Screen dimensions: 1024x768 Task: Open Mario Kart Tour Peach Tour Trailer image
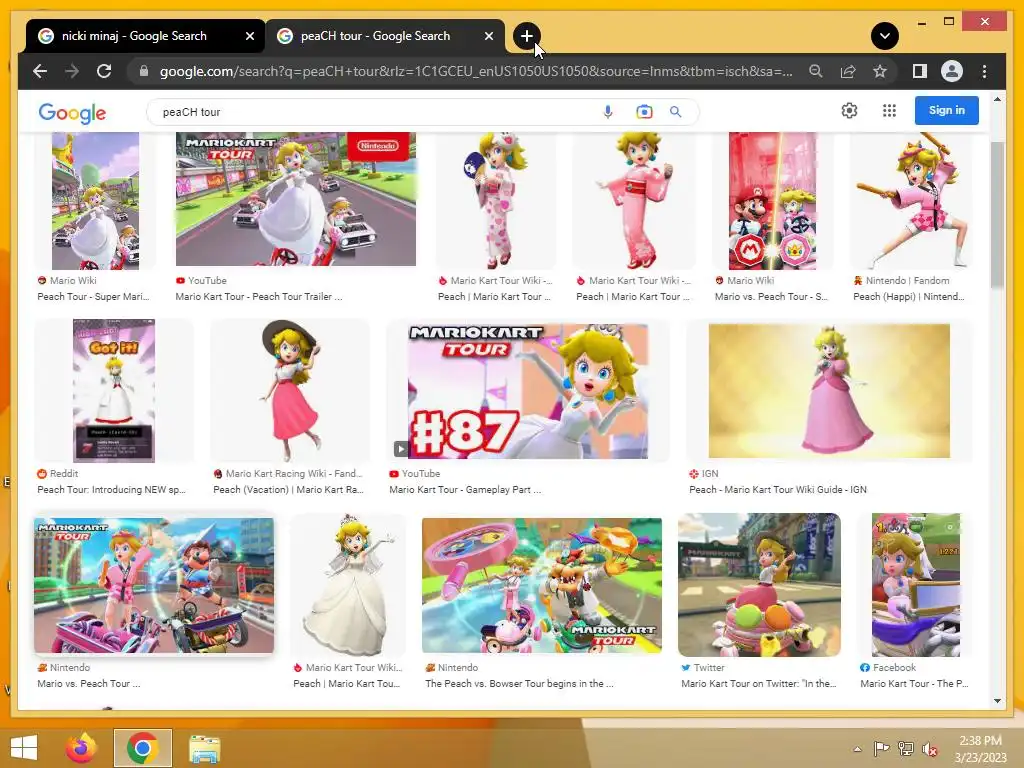click(x=295, y=199)
